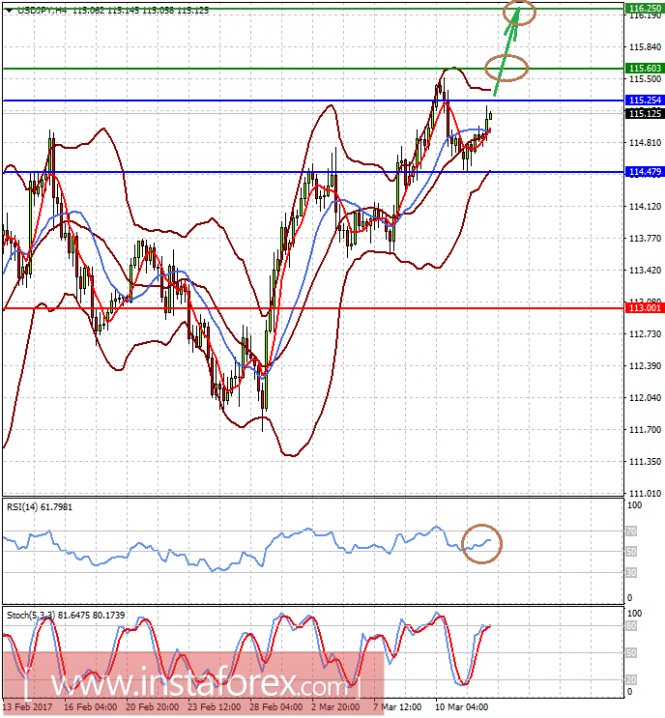Select the green 115.603 level label
This screenshot has height=718, width=665.
point(644,68)
